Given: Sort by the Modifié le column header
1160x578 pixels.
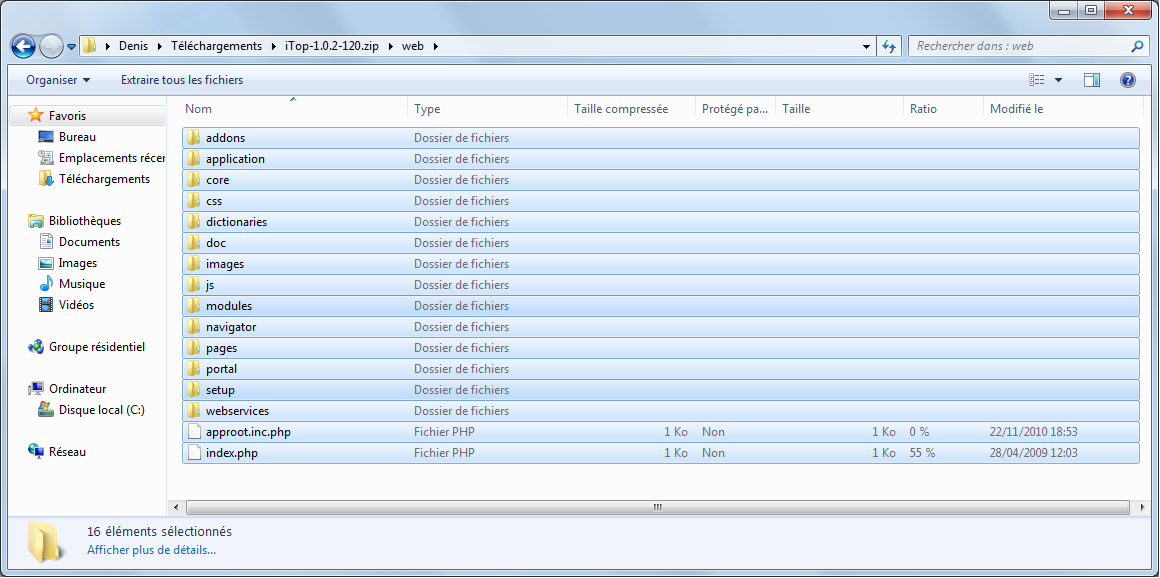Looking at the screenshot, I should (x=1016, y=109).
